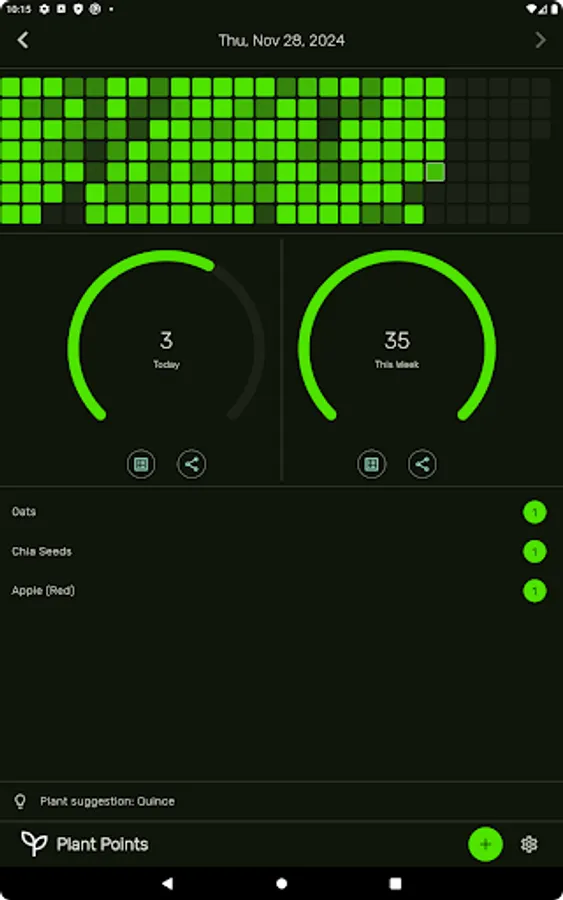Open grid view under Today gauge

[141, 464]
